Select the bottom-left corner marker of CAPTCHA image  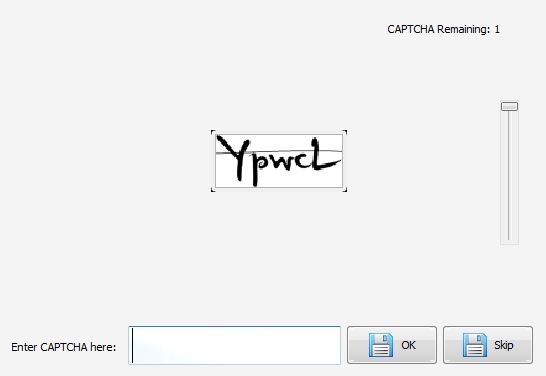213,190
